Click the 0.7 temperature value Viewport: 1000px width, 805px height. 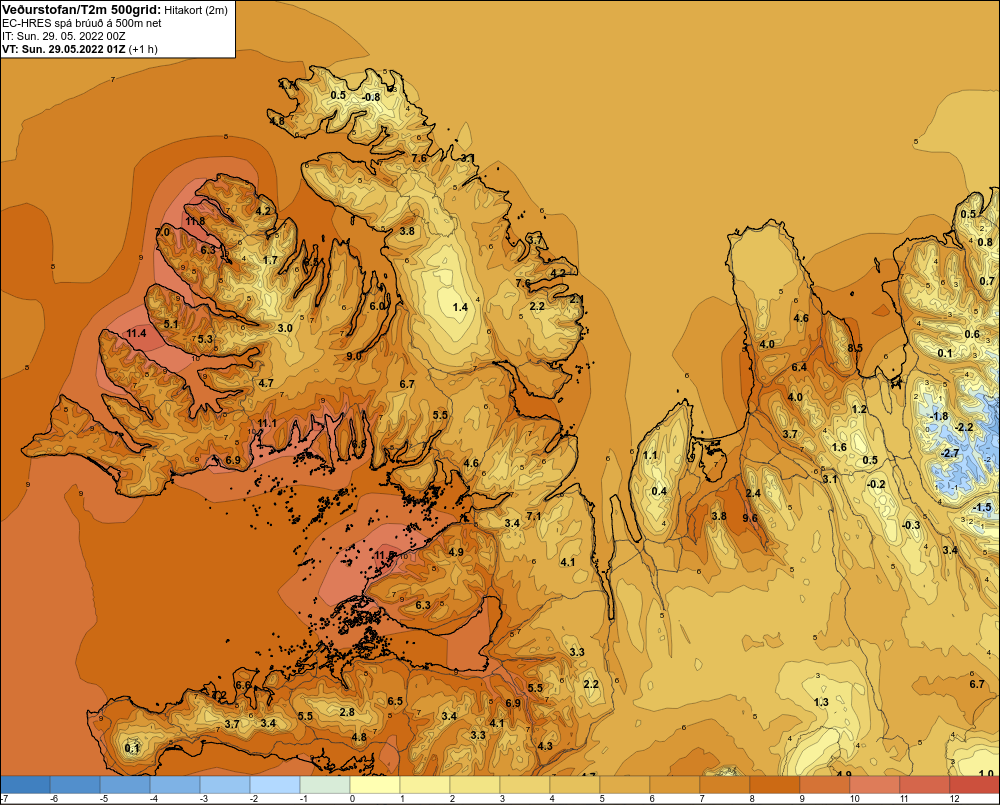[x=987, y=281]
